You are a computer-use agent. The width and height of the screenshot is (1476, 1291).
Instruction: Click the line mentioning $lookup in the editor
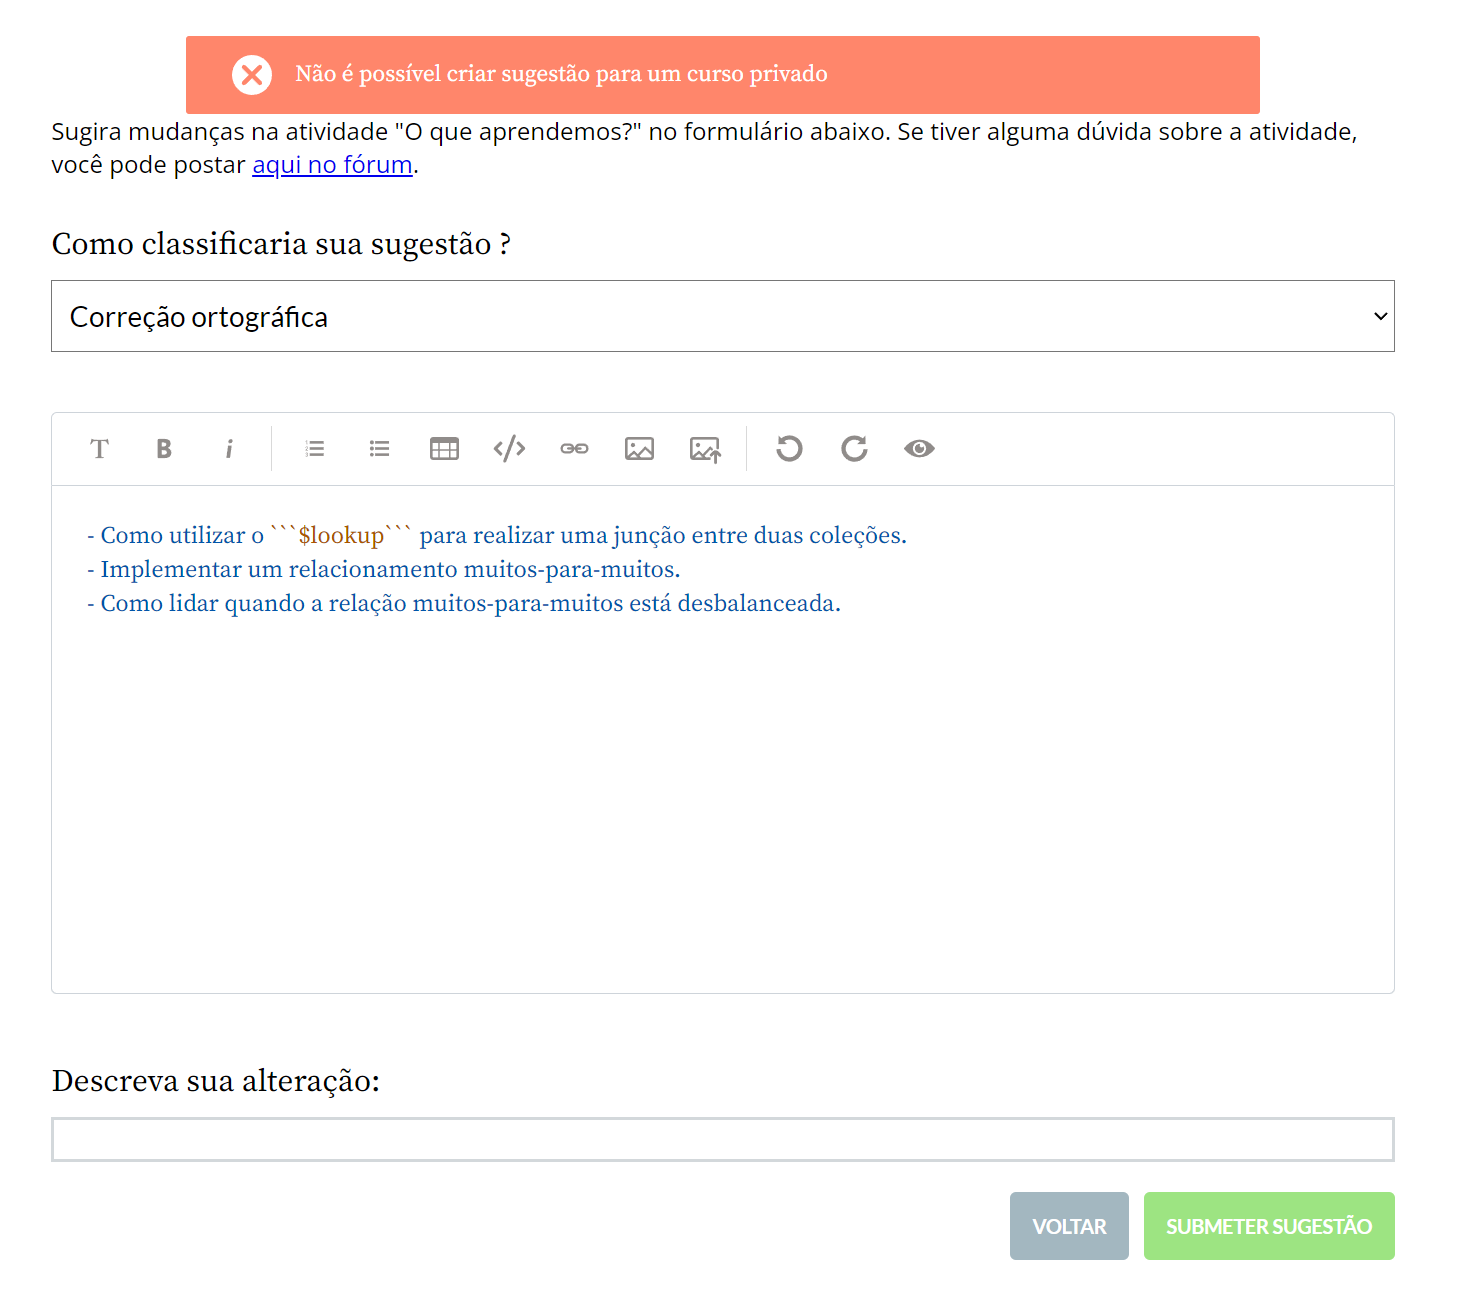[x=497, y=536]
